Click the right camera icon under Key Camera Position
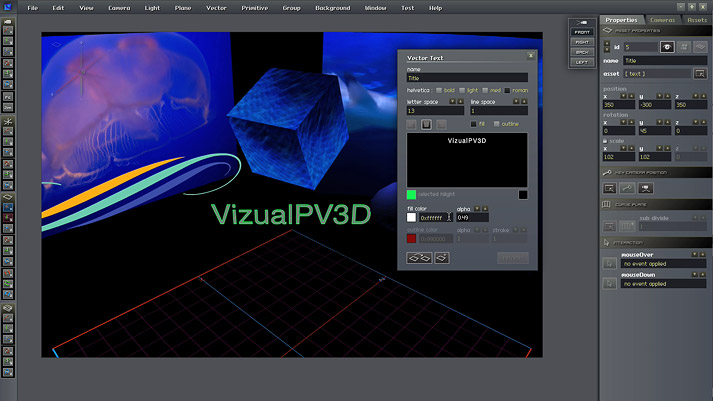713x401 pixels. [x=647, y=187]
